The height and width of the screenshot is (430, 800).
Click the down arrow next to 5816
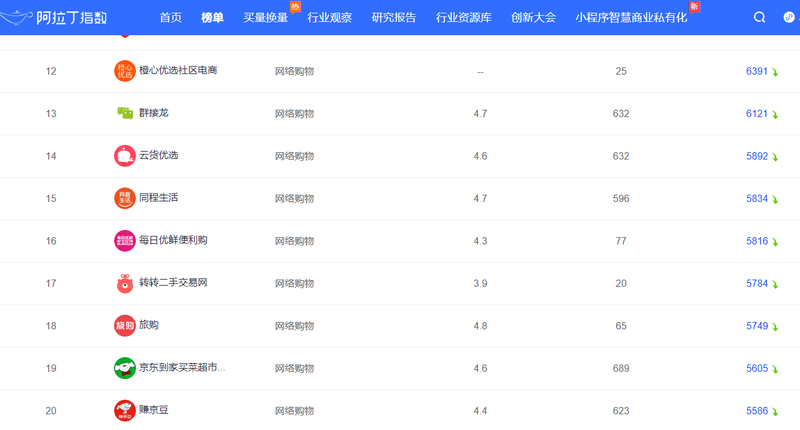[x=774, y=242]
